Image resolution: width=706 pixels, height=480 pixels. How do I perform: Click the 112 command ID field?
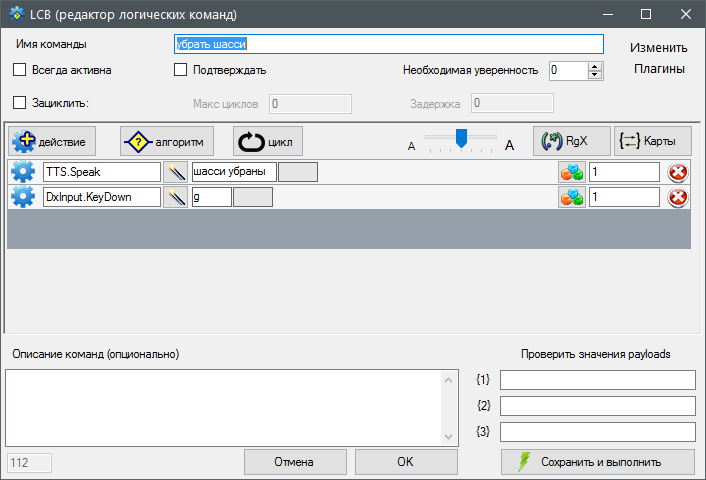[x=30, y=463]
